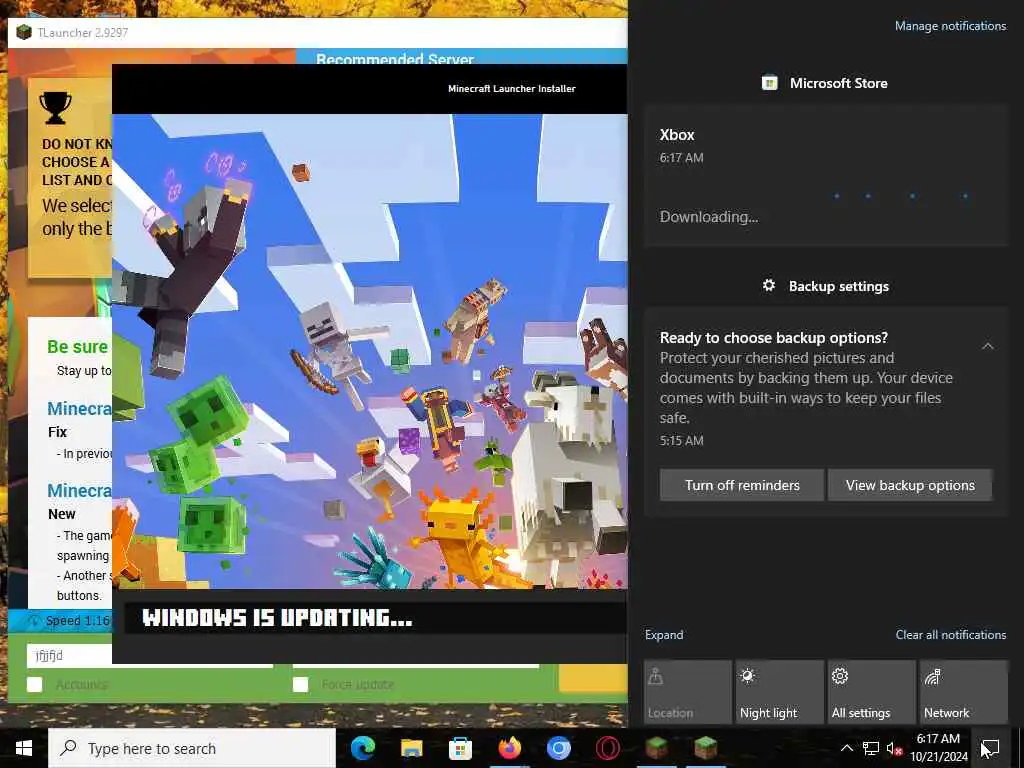This screenshot has width=1024, height=768.
Task: Click the Microsoft Store notification header icon
Action: (x=769, y=83)
